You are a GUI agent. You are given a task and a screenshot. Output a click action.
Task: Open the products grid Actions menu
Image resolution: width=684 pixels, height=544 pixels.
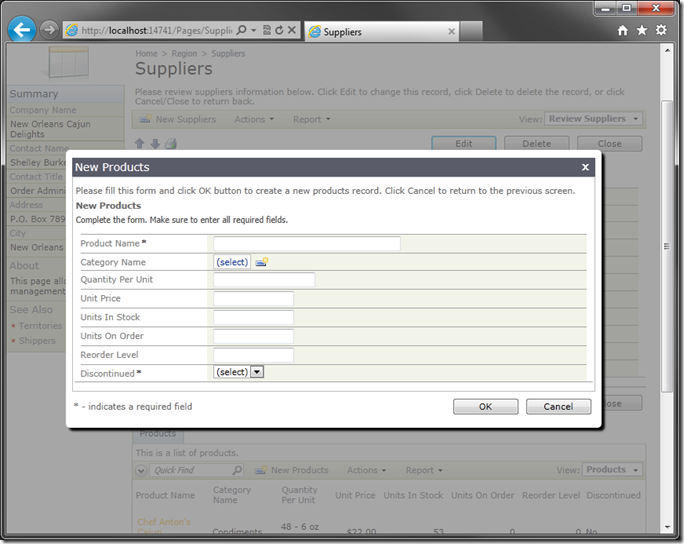366,470
